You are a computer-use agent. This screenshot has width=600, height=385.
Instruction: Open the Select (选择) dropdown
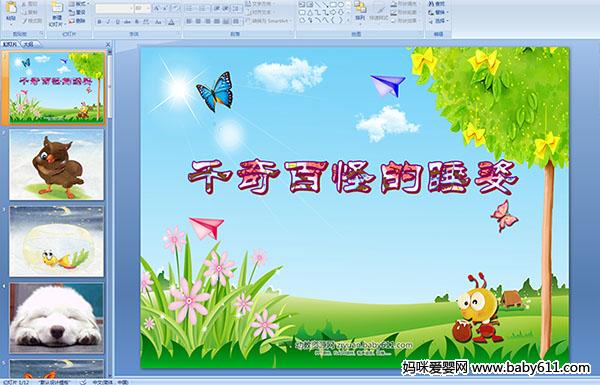[x=439, y=21]
